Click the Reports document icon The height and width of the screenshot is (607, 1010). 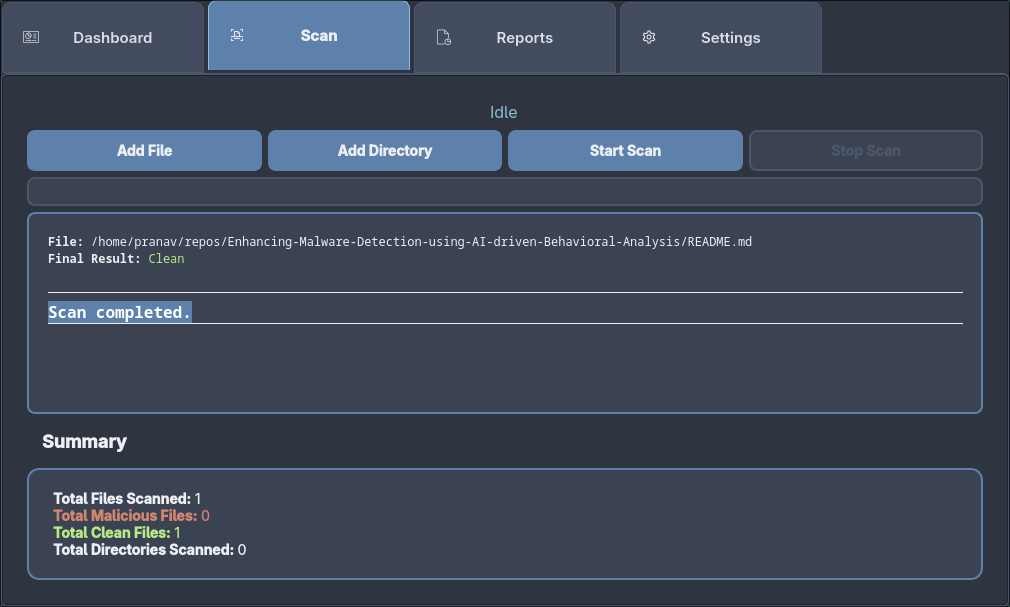[444, 37]
